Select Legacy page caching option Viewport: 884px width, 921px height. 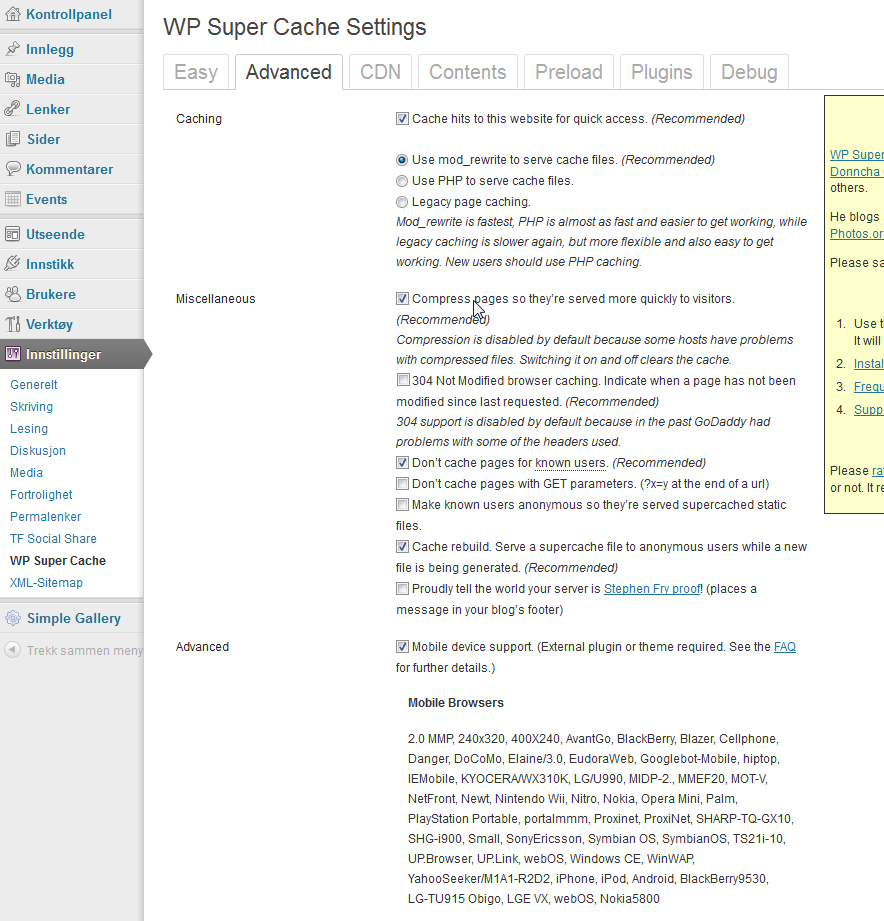(402, 202)
